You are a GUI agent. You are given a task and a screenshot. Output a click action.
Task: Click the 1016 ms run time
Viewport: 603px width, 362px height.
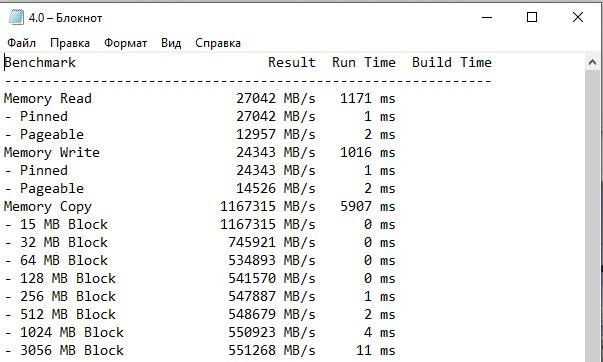point(368,152)
